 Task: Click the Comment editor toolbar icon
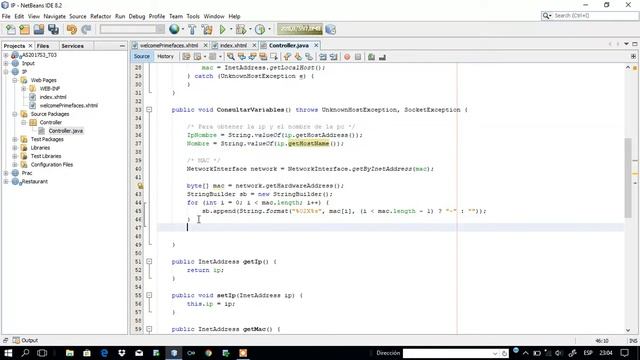point(371,57)
